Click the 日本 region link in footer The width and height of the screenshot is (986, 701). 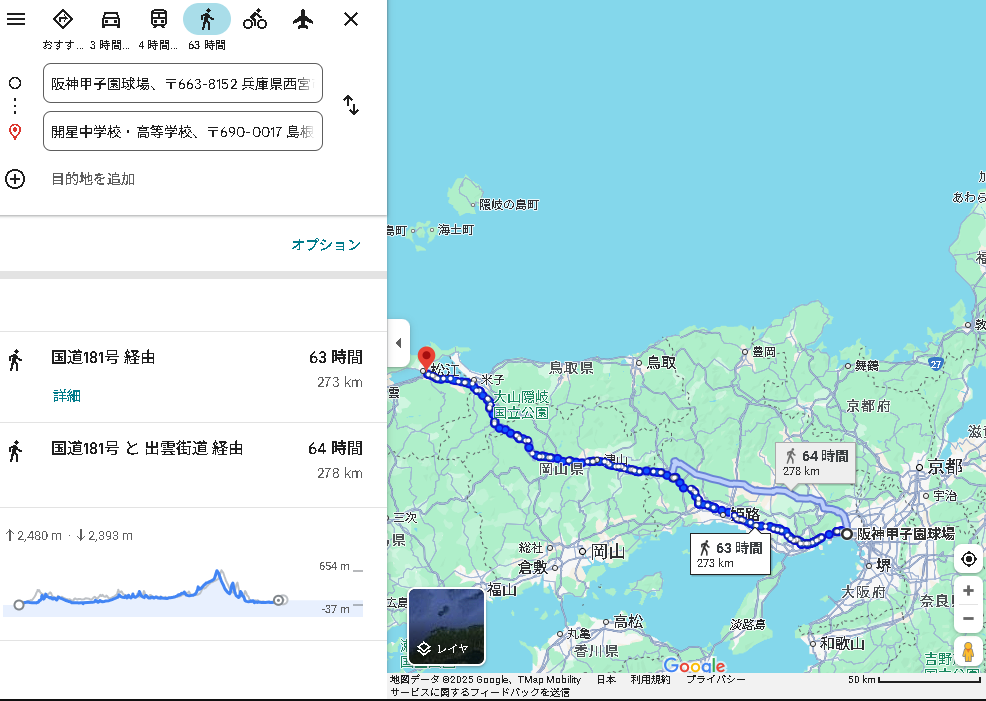coord(606,679)
